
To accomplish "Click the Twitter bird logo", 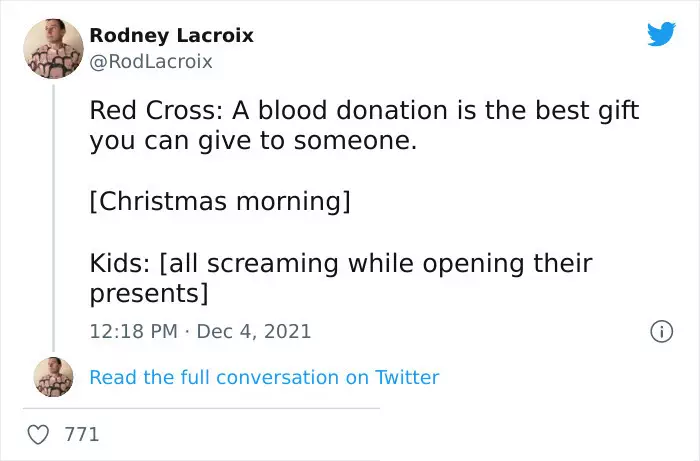I will [661, 34].
